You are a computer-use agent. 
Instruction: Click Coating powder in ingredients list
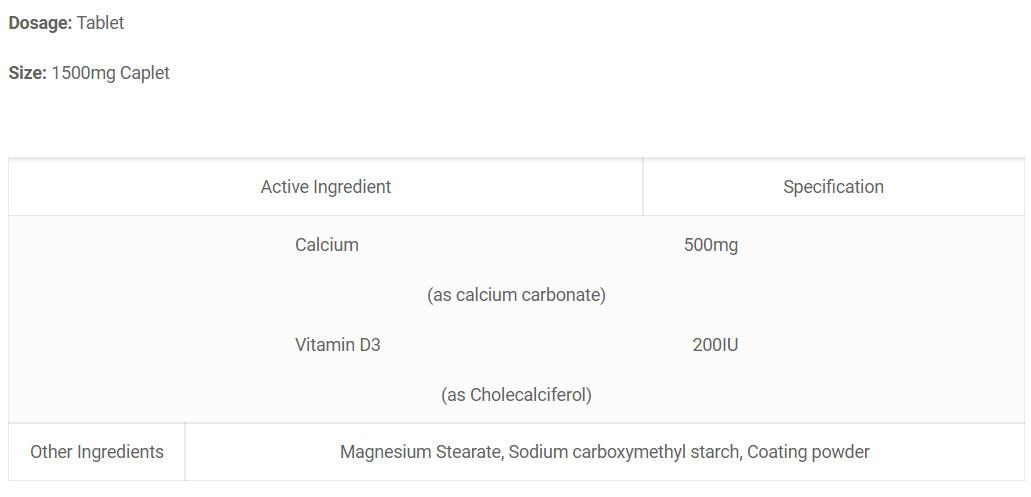coord(808,452)
